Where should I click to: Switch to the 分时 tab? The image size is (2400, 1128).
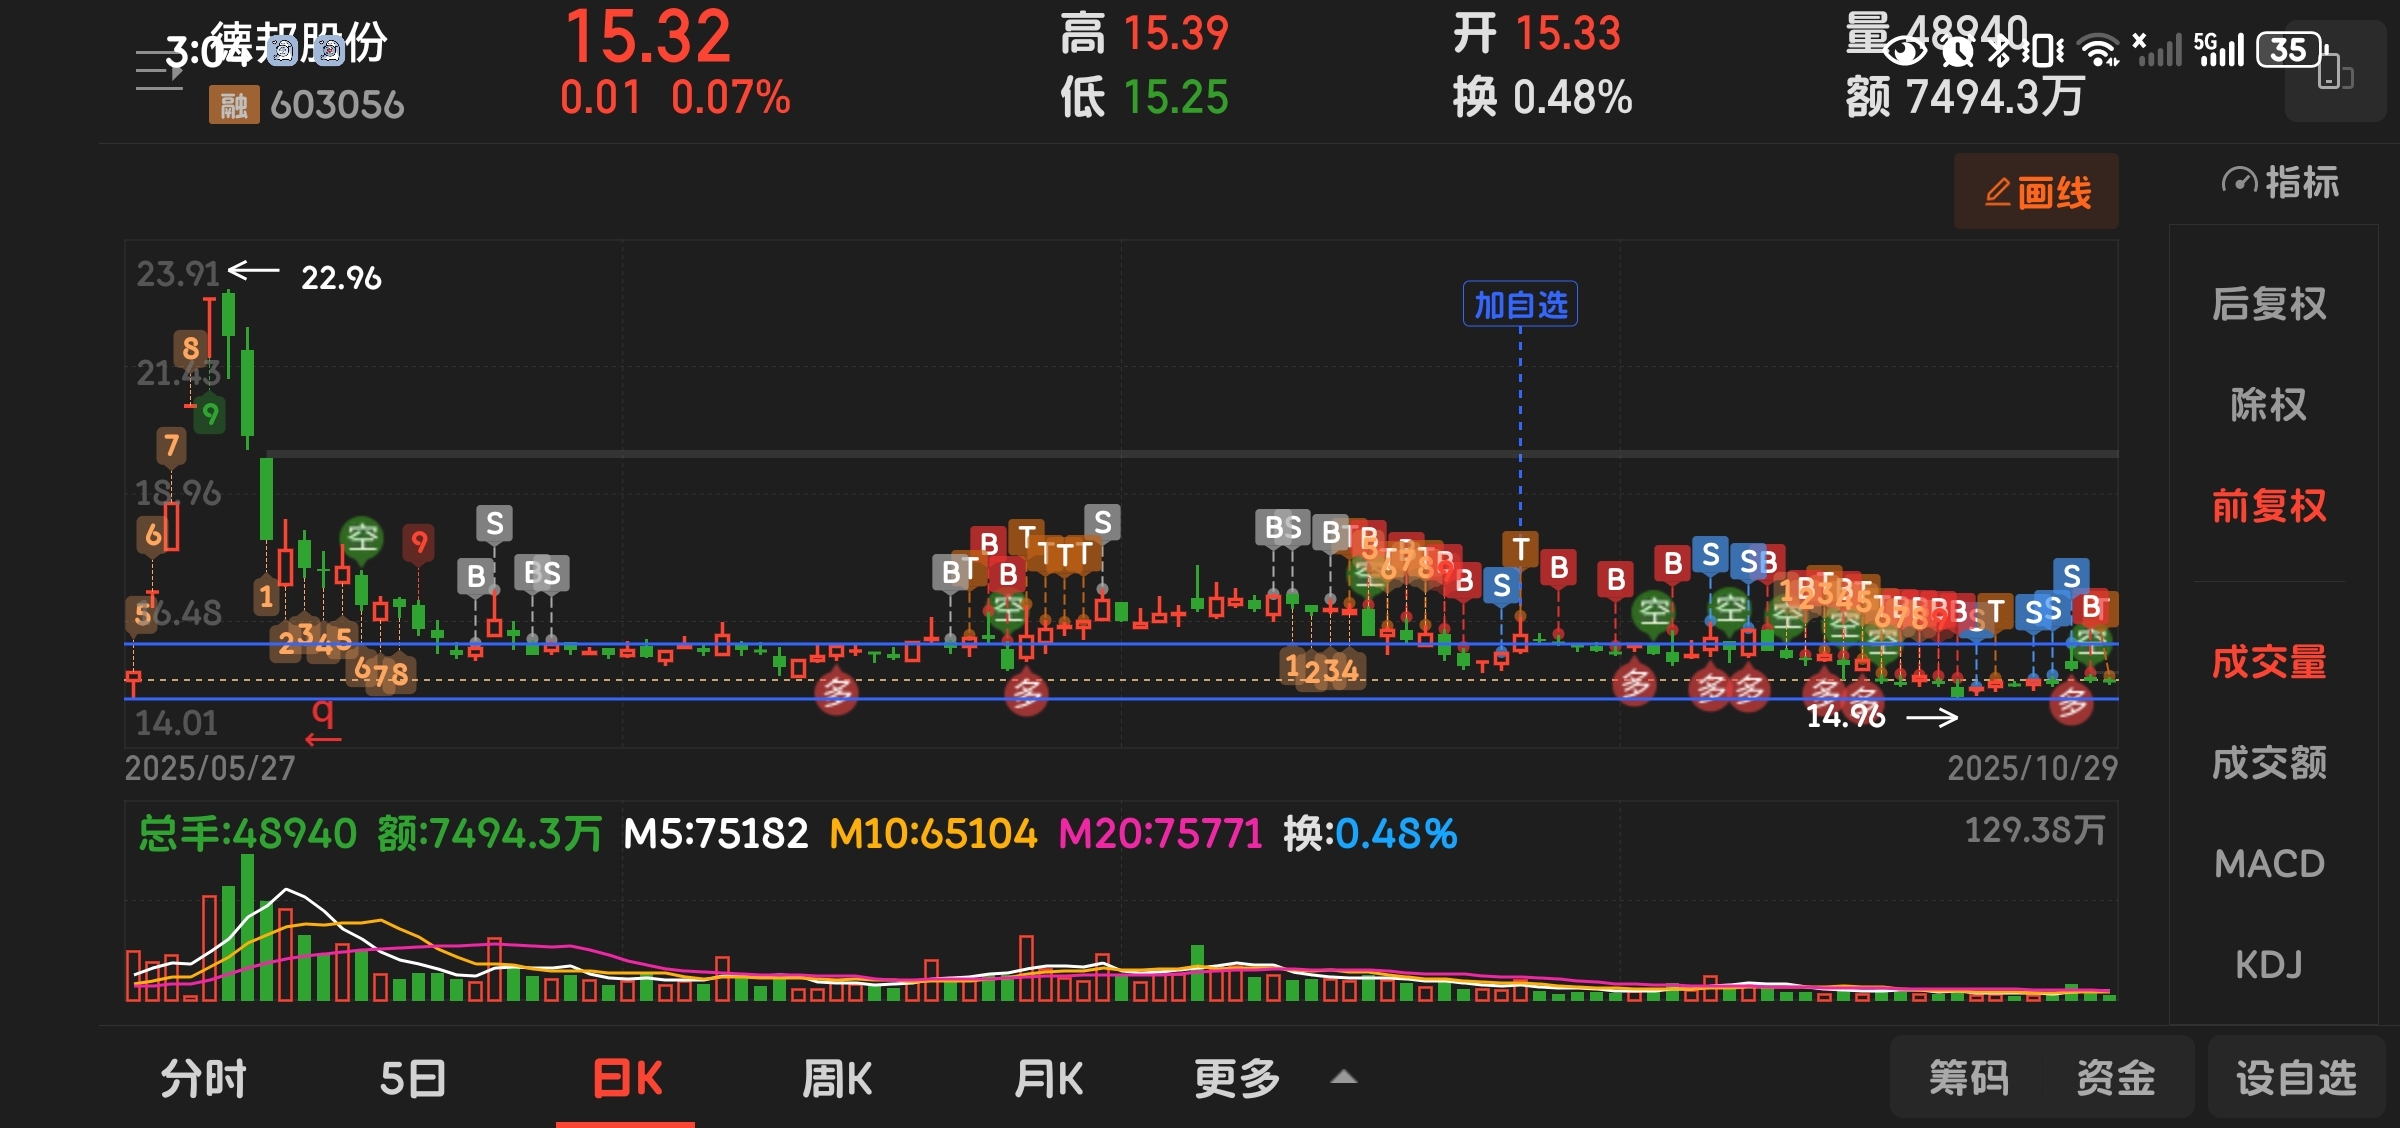coord(204,1079)
